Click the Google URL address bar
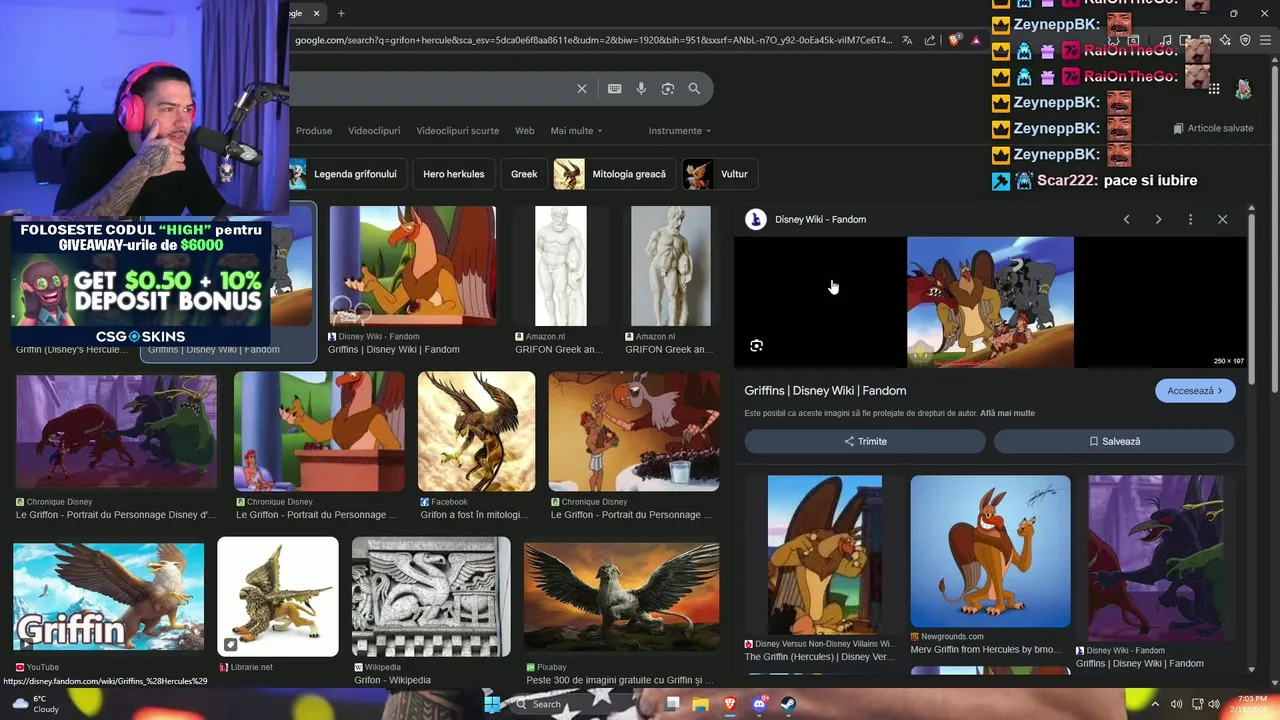This screenshot has height=720, width=1280. click(593, 40)
